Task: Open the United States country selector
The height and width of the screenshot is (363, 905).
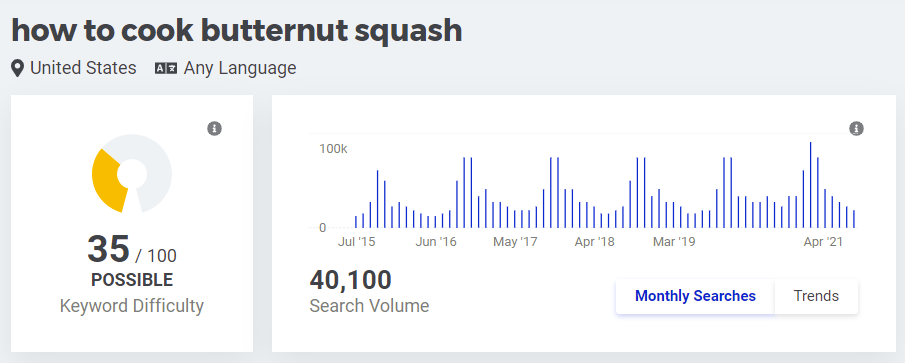Action: tap(83, 68)
